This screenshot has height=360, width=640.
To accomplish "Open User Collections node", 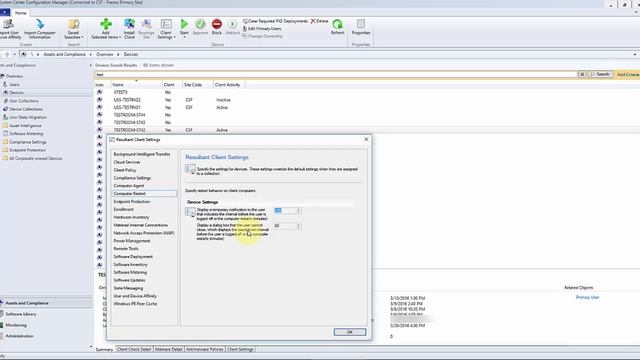I will point(24,101).
